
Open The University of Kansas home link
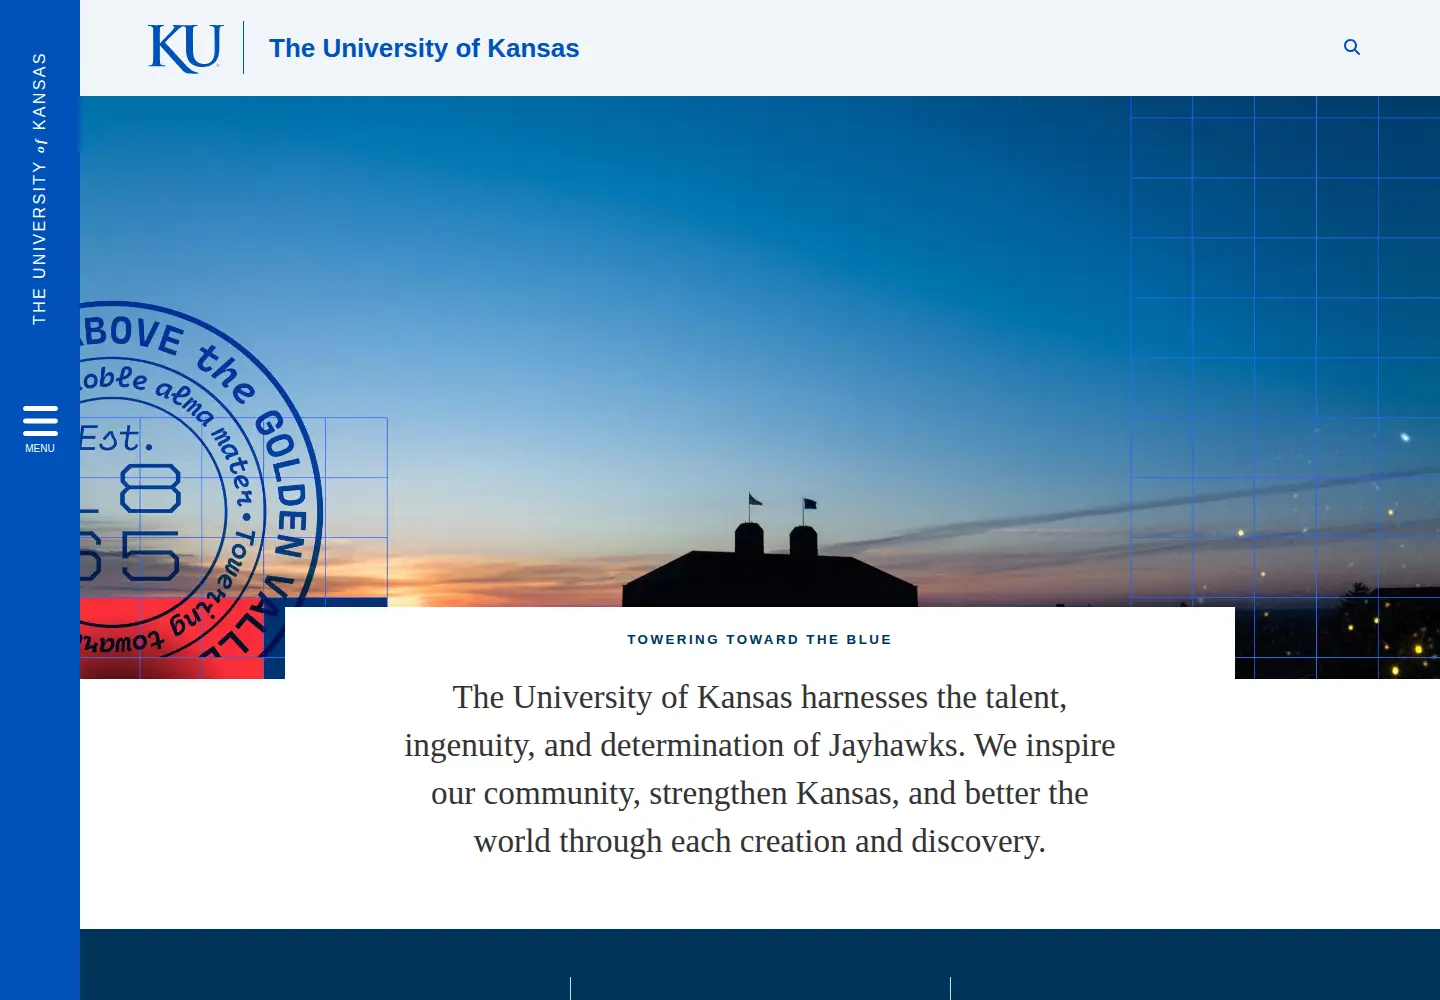(x=424, y=48)
